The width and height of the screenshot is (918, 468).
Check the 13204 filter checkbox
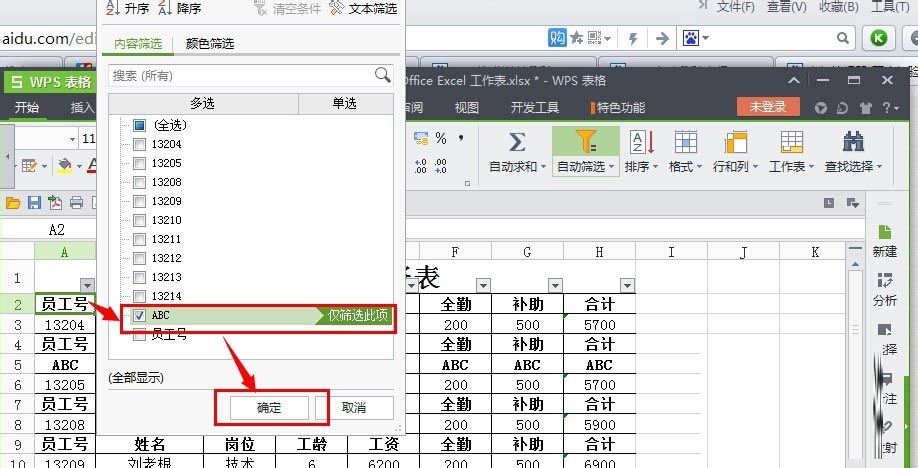139,145
